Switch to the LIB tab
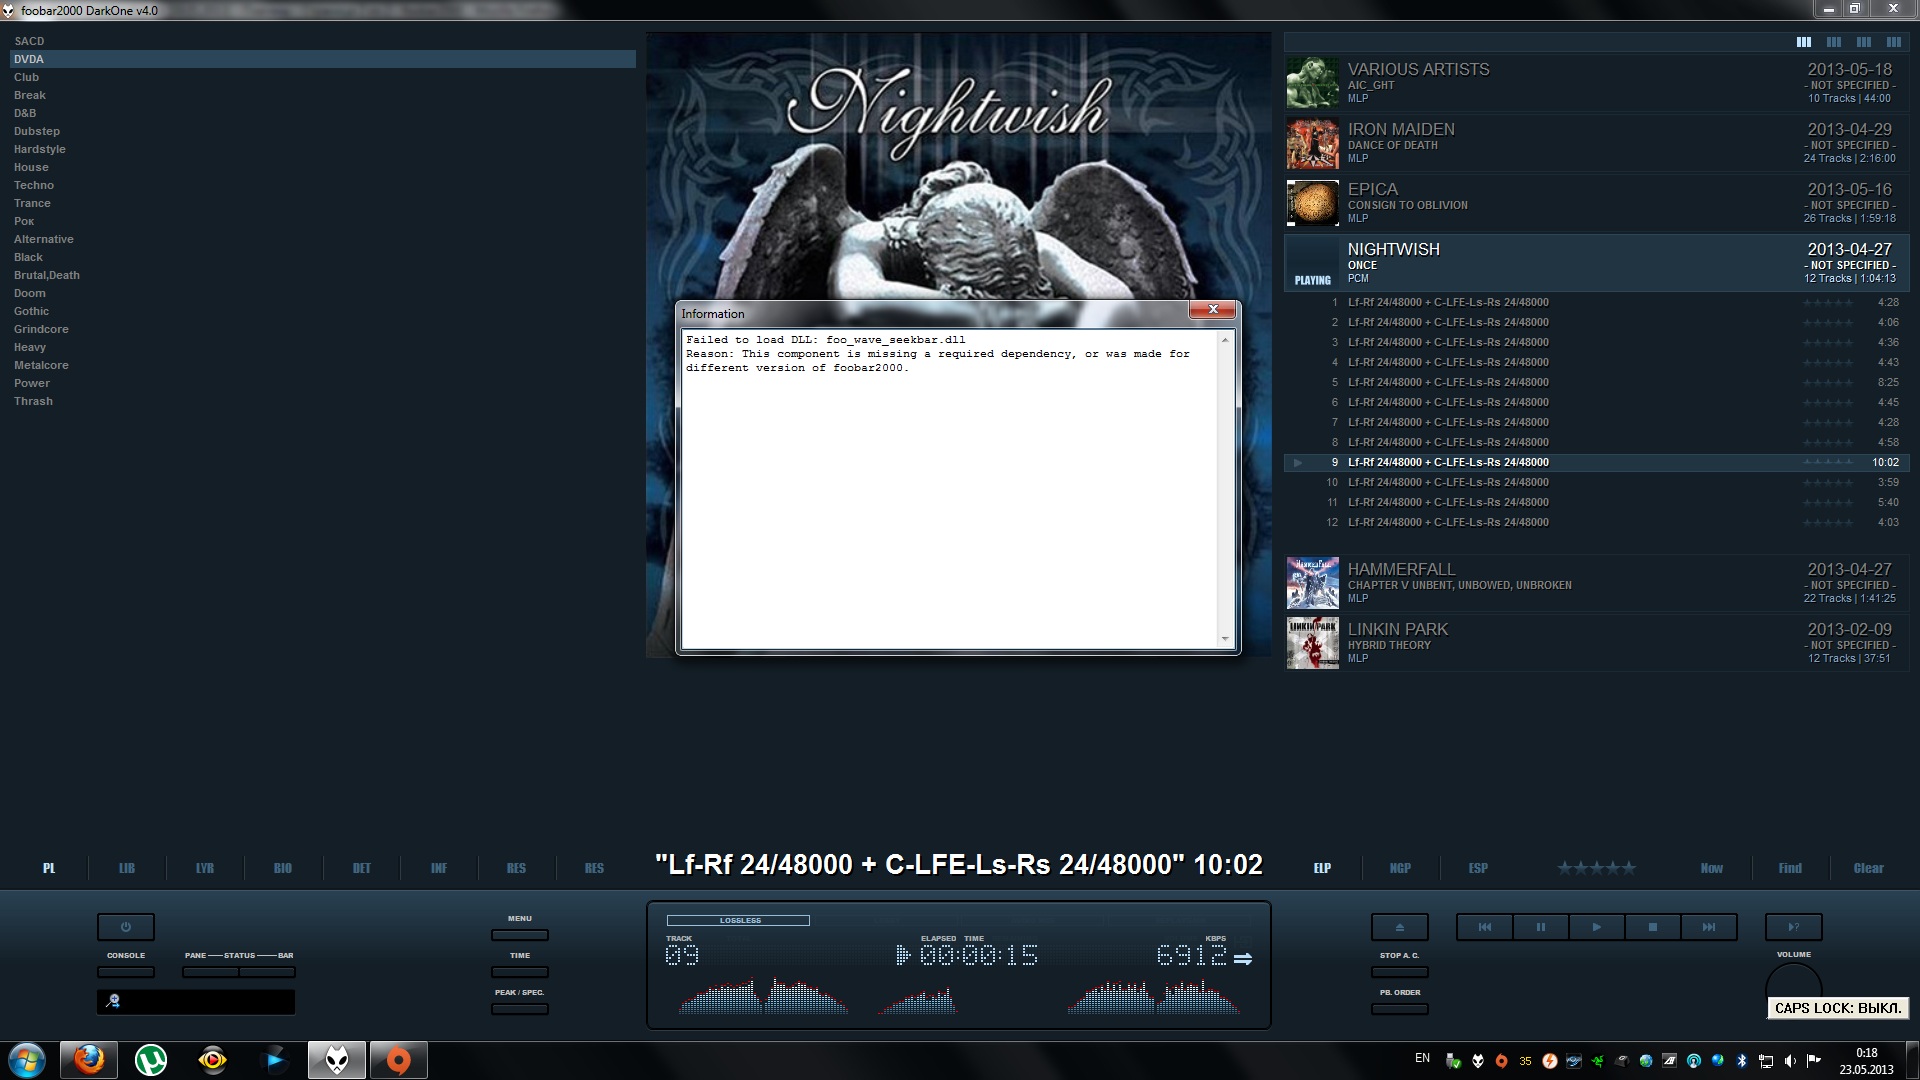 tap(127, 868)
